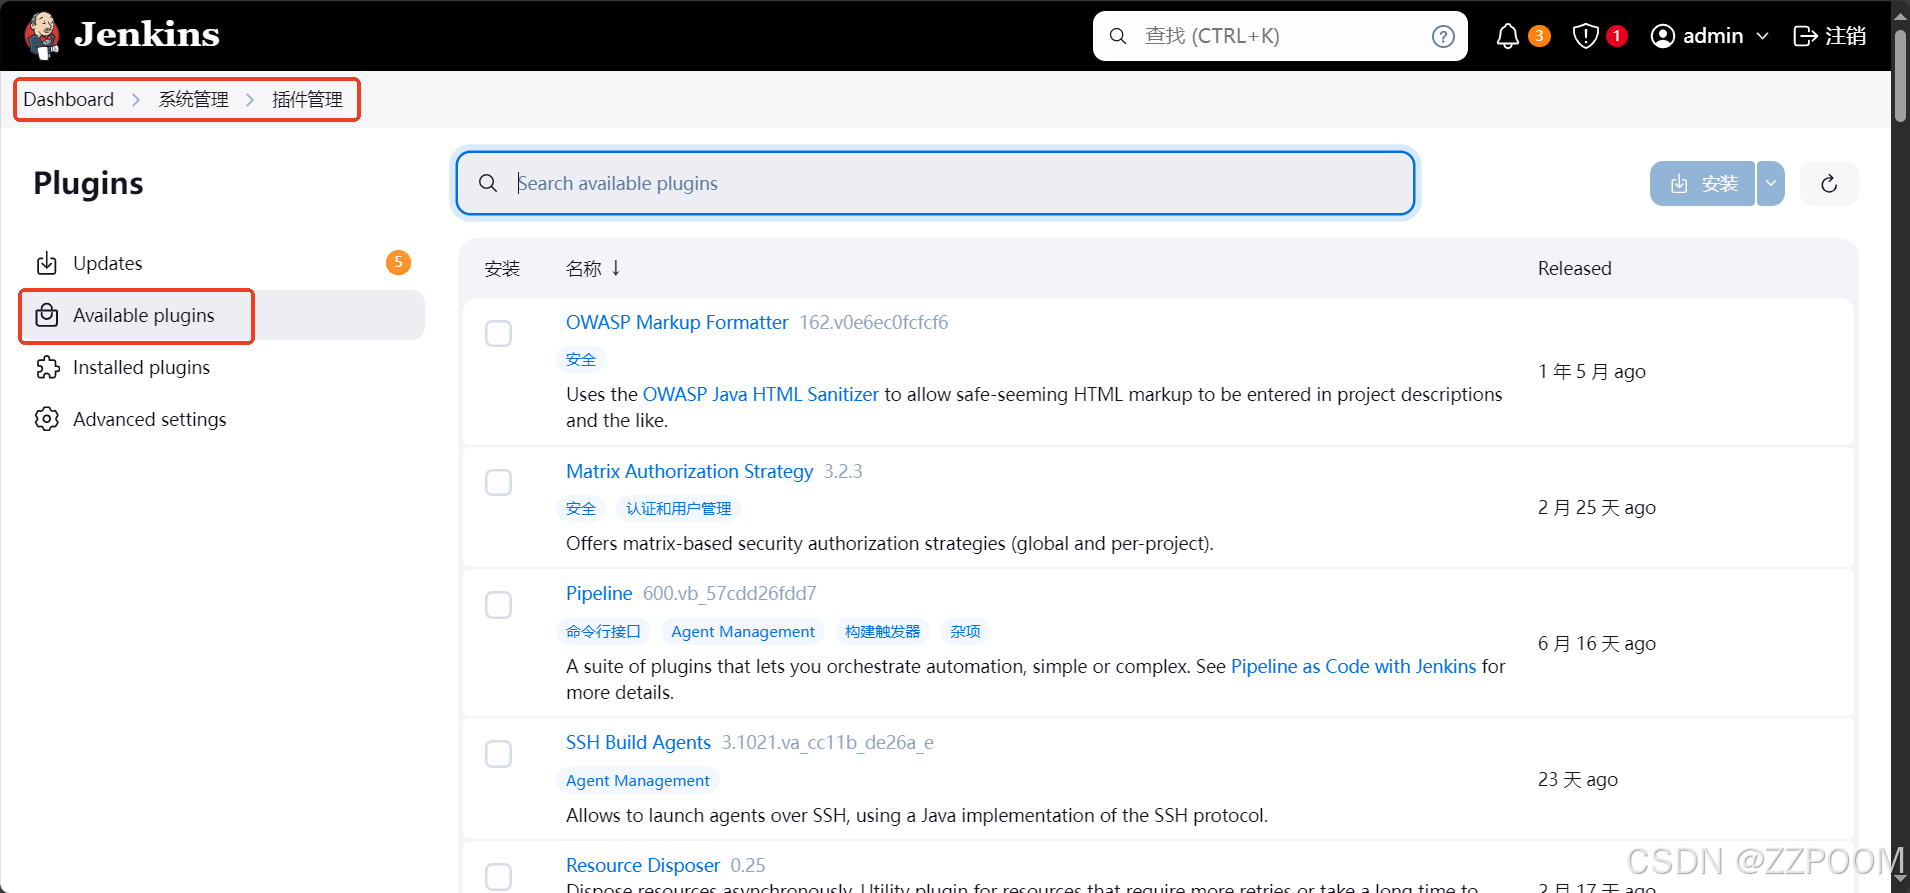Open the Available plugins section

(x=222, y=315)
